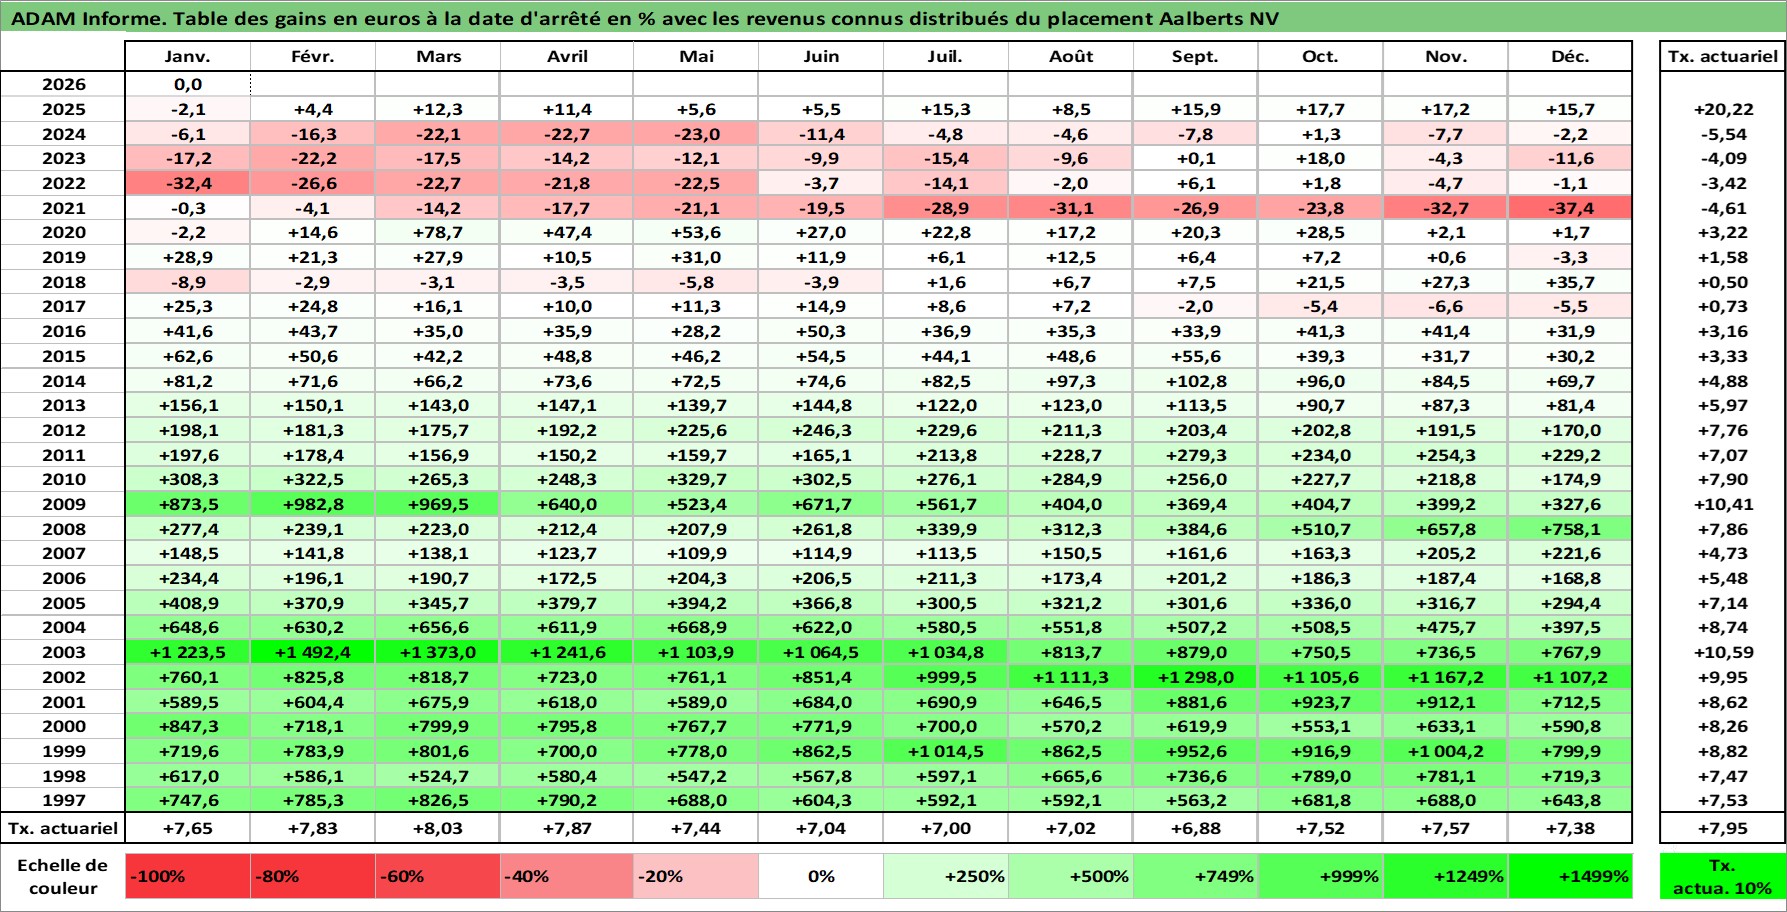Click the -100% red color scale swatch

click(x=188, y=876)
